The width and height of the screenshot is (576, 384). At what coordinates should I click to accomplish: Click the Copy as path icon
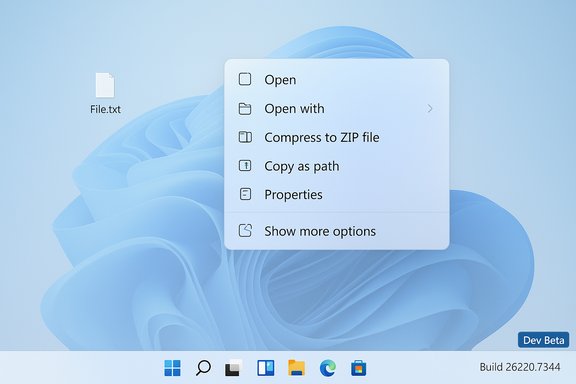click(x=245, y=166)
